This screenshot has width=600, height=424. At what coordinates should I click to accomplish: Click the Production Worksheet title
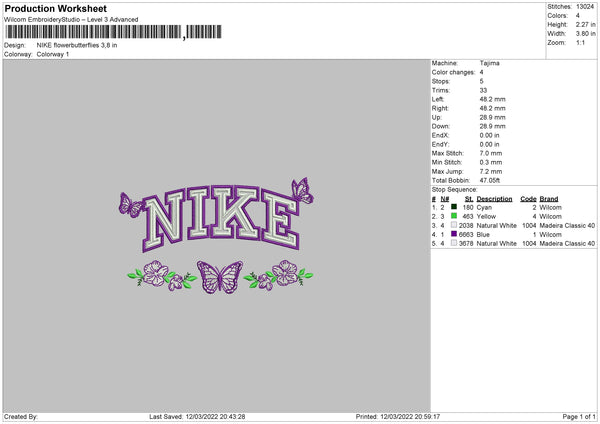coord(55,8)
